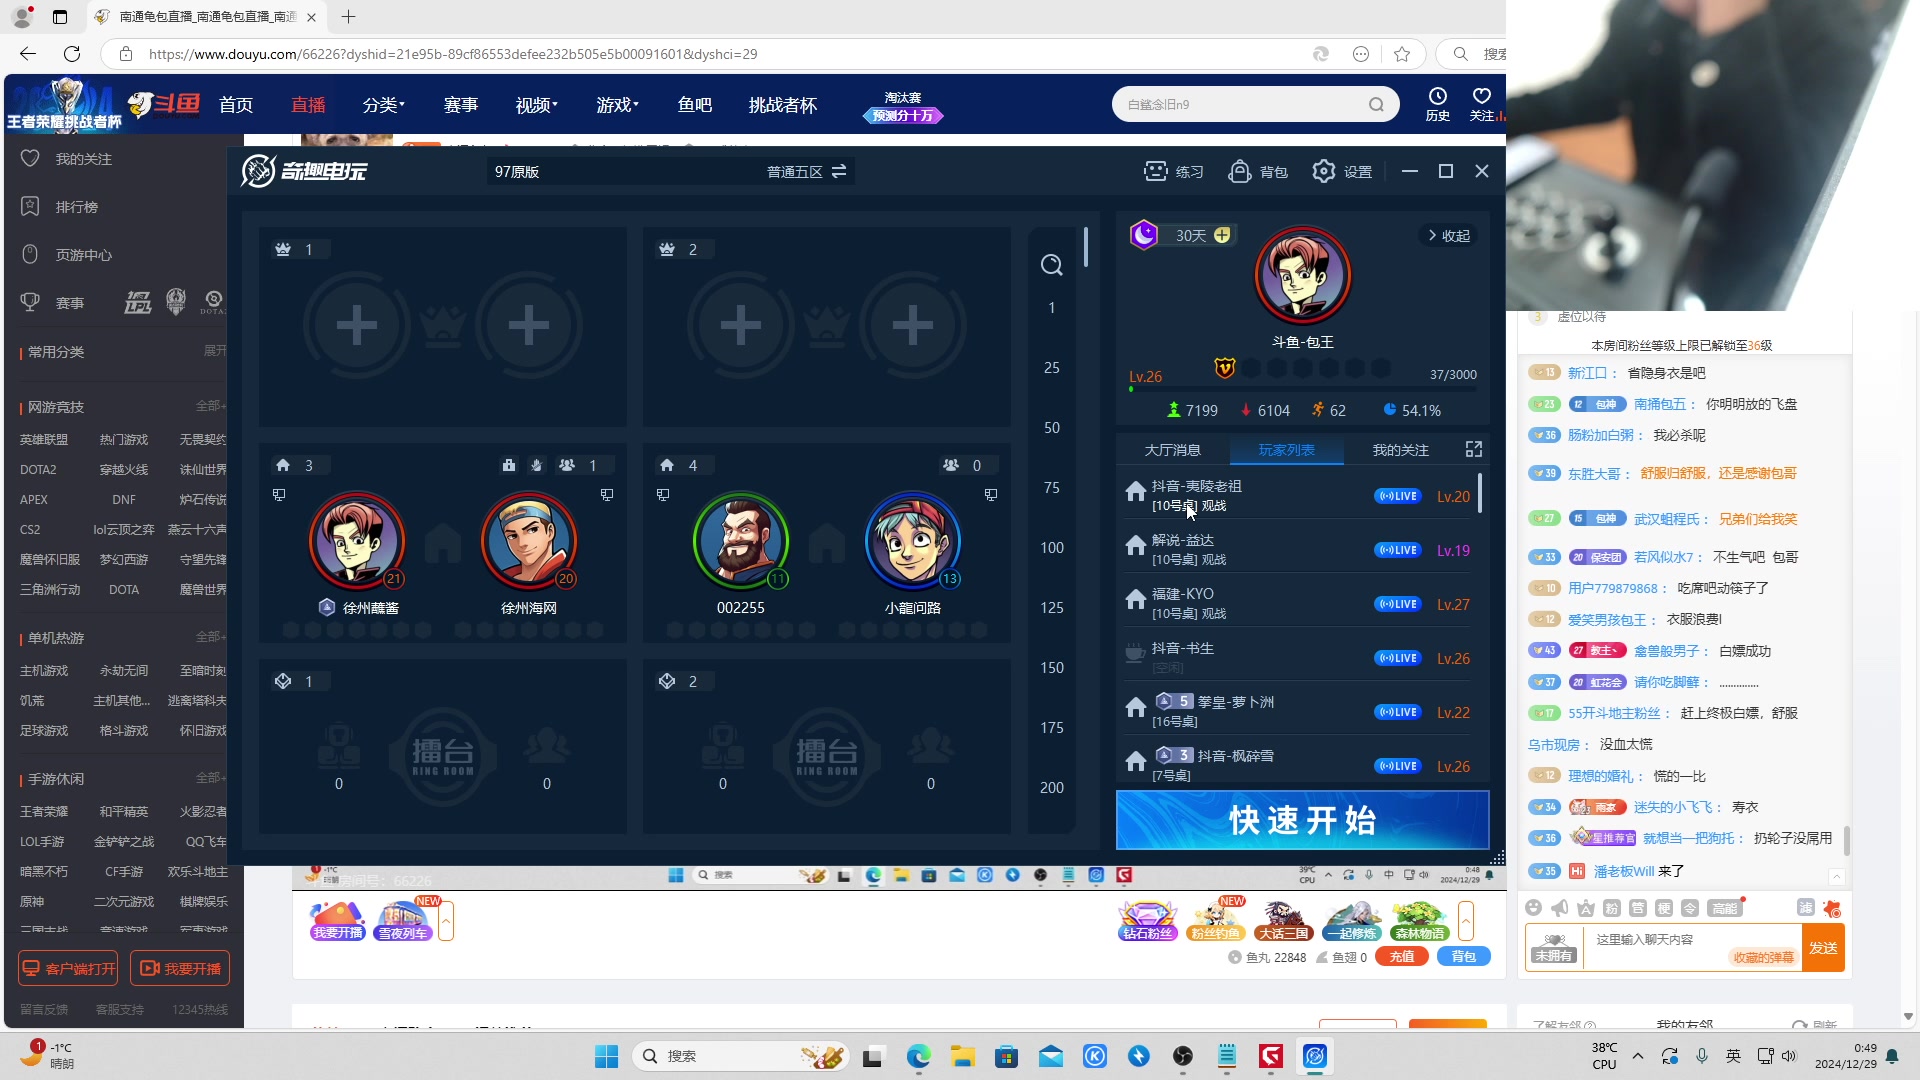Expand left gift carousel arrow near 雪夜列车
Screen dimensions: 1920x1080
pyautogui.click(x=446, y=921)
